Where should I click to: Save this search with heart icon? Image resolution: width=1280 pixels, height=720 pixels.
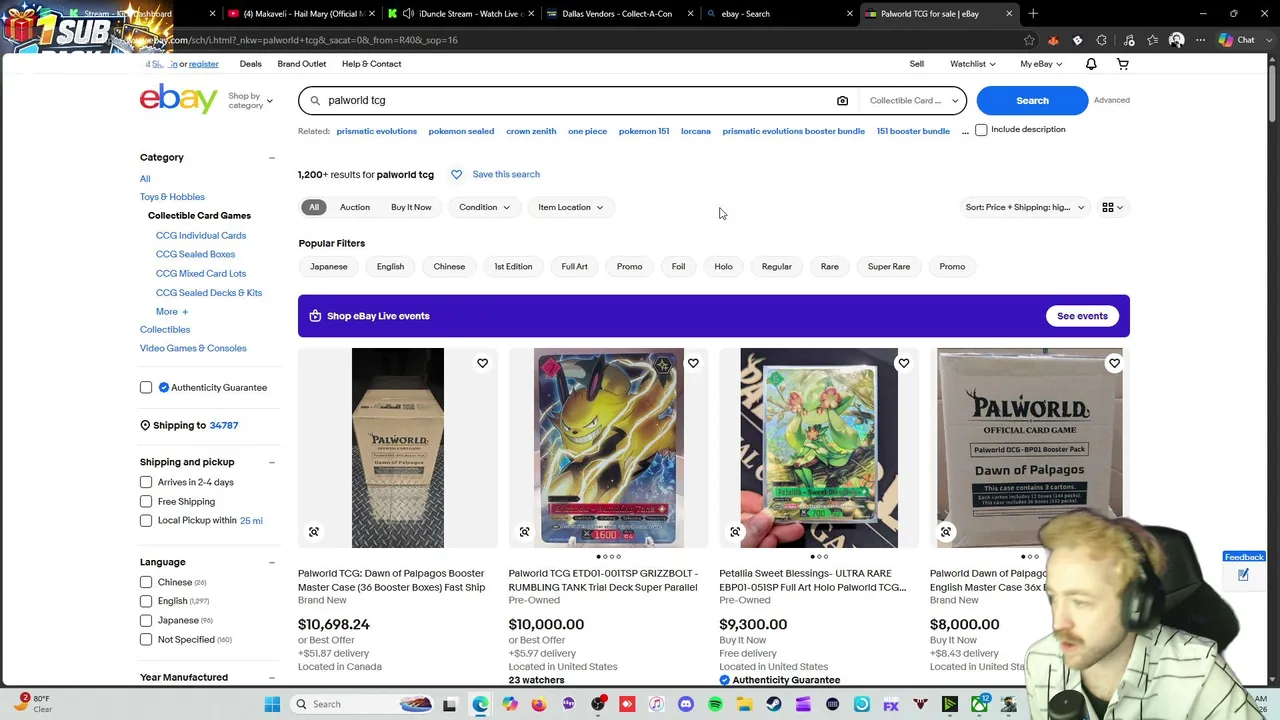click(x=456, y=174)
